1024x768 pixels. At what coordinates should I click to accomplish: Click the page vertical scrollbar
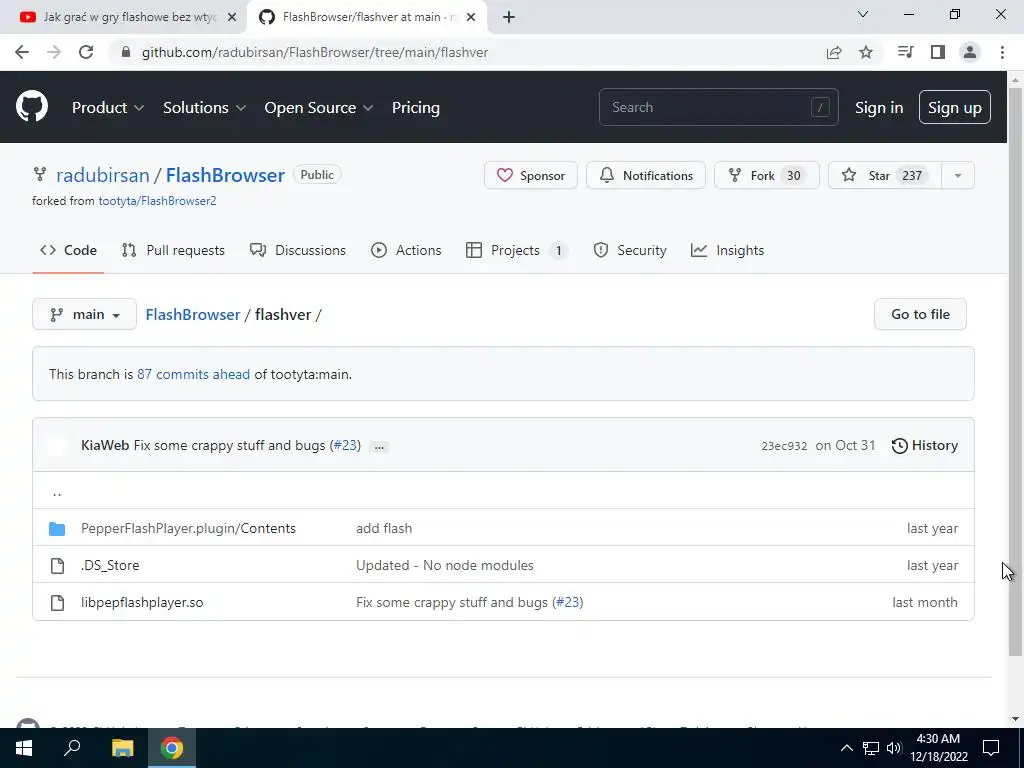point(1015,372)
